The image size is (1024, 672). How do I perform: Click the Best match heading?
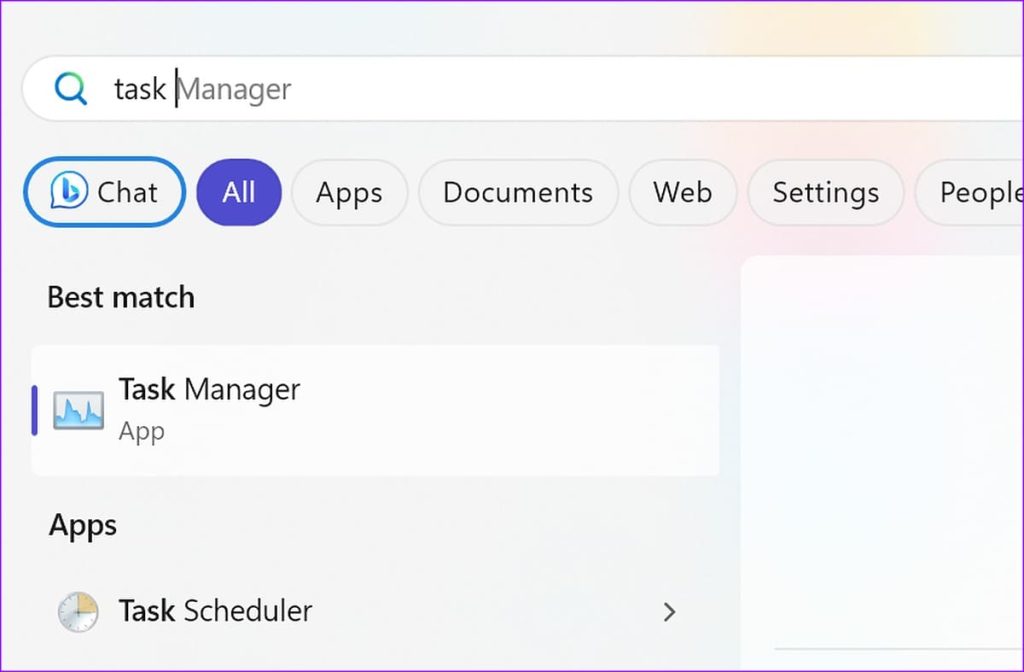coord(121,297)
